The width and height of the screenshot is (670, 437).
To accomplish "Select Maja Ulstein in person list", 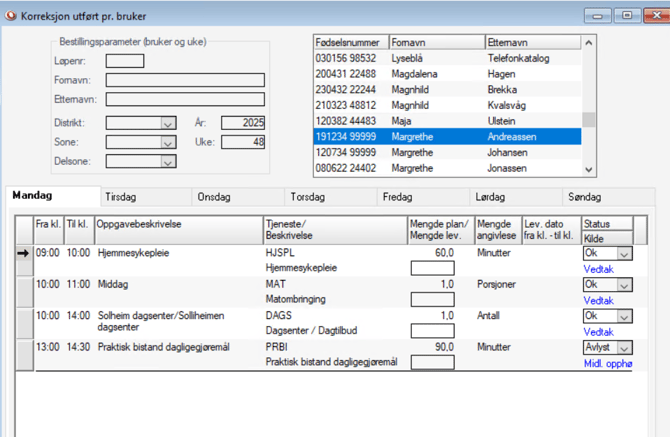I will pyautogui.click(x=447, y=120).
